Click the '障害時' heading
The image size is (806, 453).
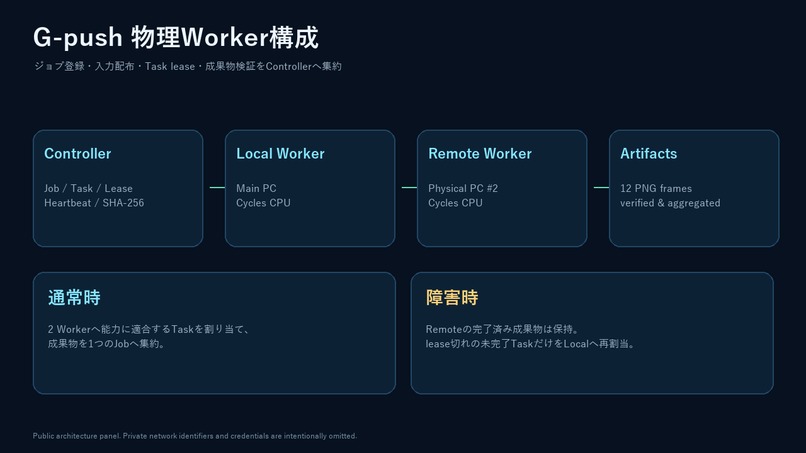coord(452,297)
